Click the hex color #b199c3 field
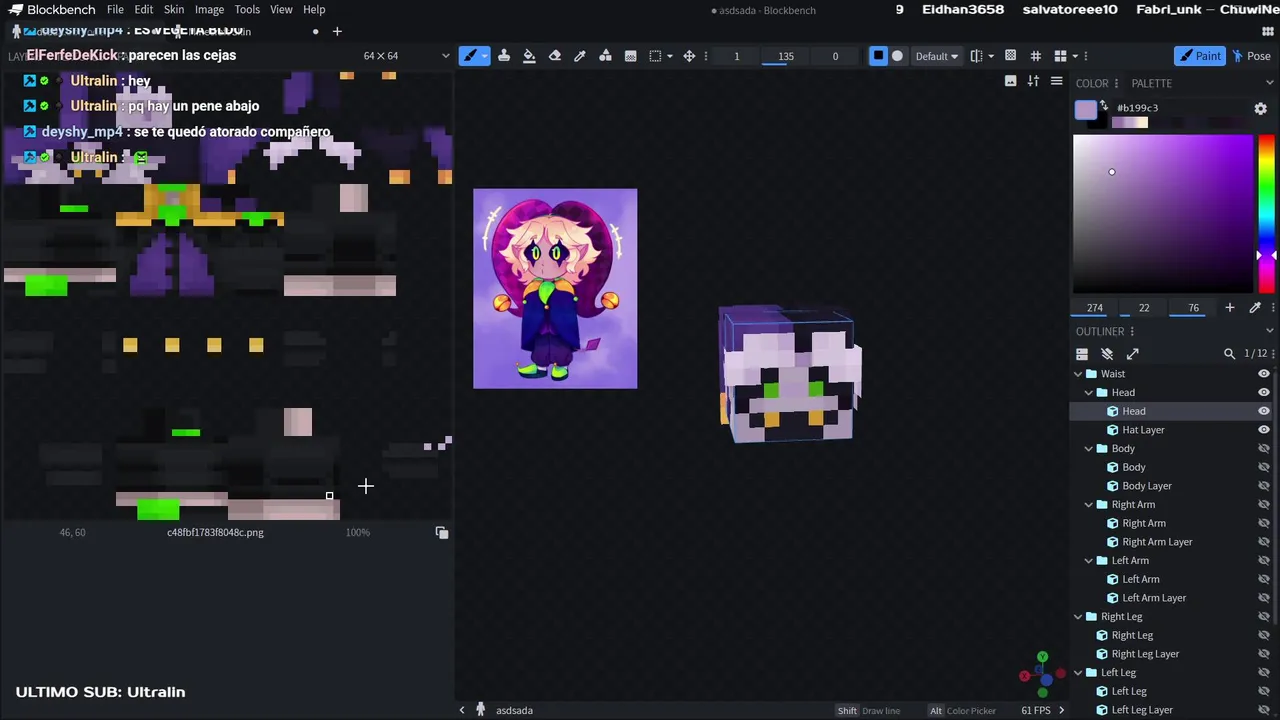This screenshot has width=1280, height=720. tap(1178, 108)
